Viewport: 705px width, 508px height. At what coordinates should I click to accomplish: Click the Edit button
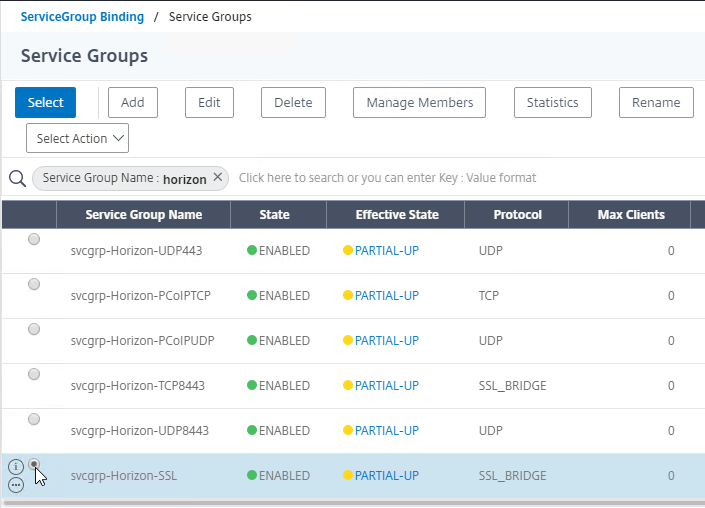point(209,102)
